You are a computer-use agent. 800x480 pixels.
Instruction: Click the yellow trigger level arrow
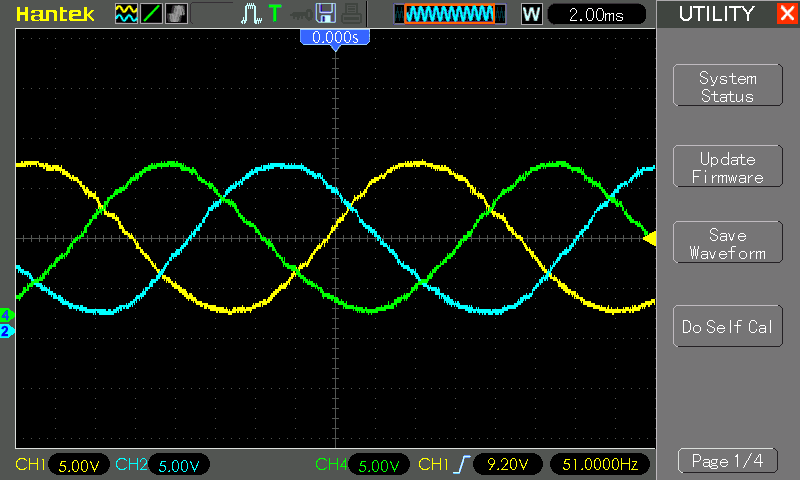(649, 238)
